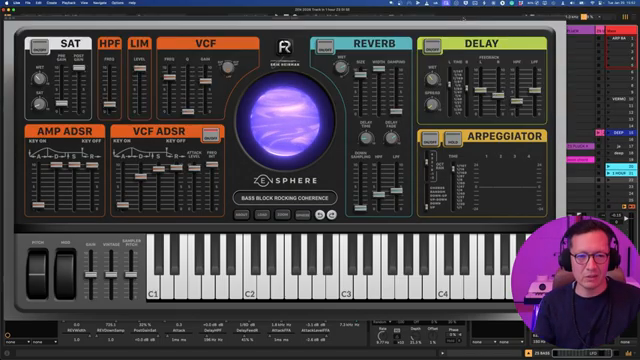The height and width of the screenshot is (360, 640).
Task: Open the Playback menu
Action: (69, 3)
